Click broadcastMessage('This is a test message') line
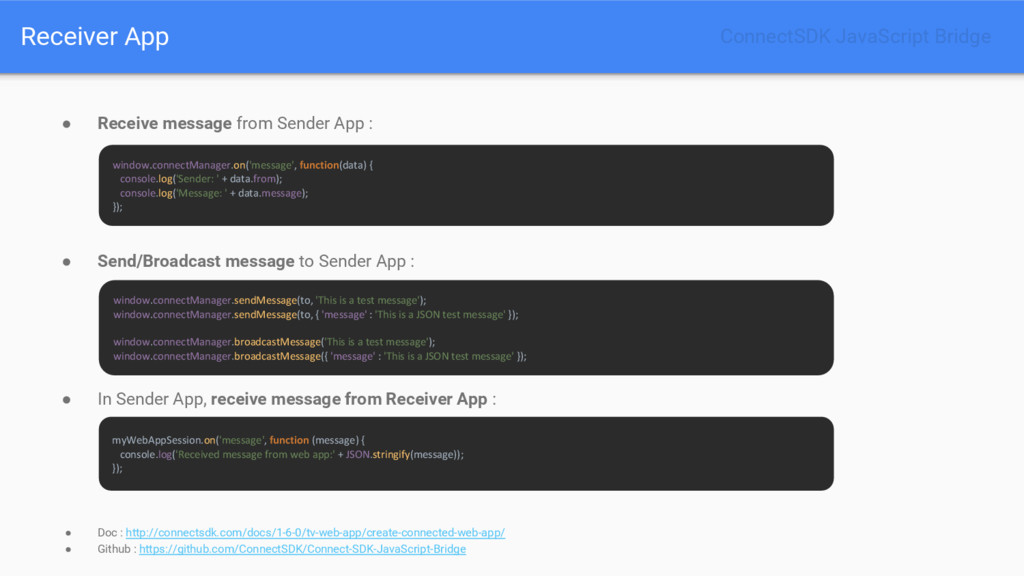Image resolution: width=1024 pixels, height=576 pixels. [274, 342]
